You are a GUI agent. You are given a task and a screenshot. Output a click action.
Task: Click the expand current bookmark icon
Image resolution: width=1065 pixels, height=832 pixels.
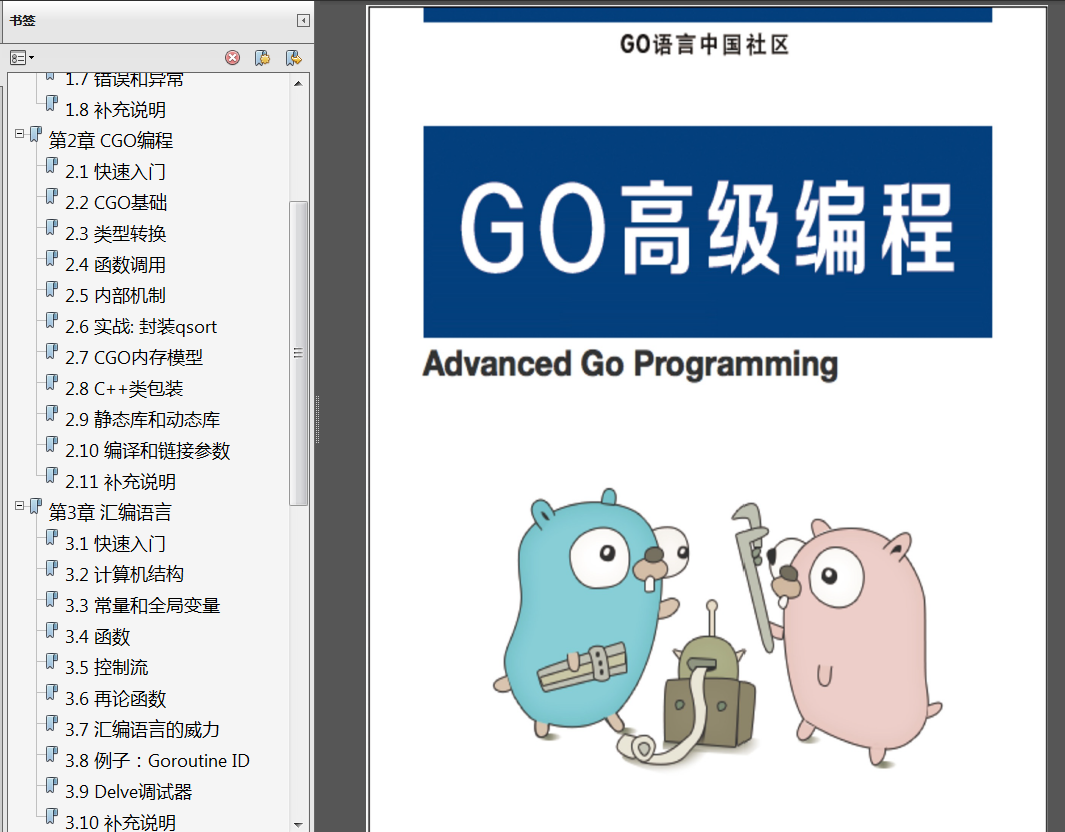click(x=293, y=58)
